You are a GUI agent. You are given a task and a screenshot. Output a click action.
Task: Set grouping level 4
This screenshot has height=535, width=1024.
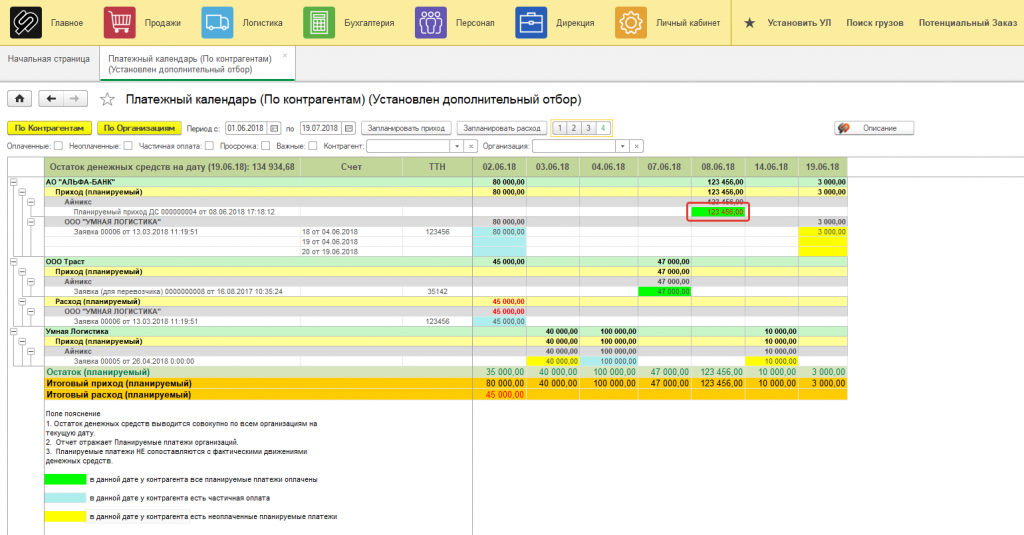click(x=603, y=128)
